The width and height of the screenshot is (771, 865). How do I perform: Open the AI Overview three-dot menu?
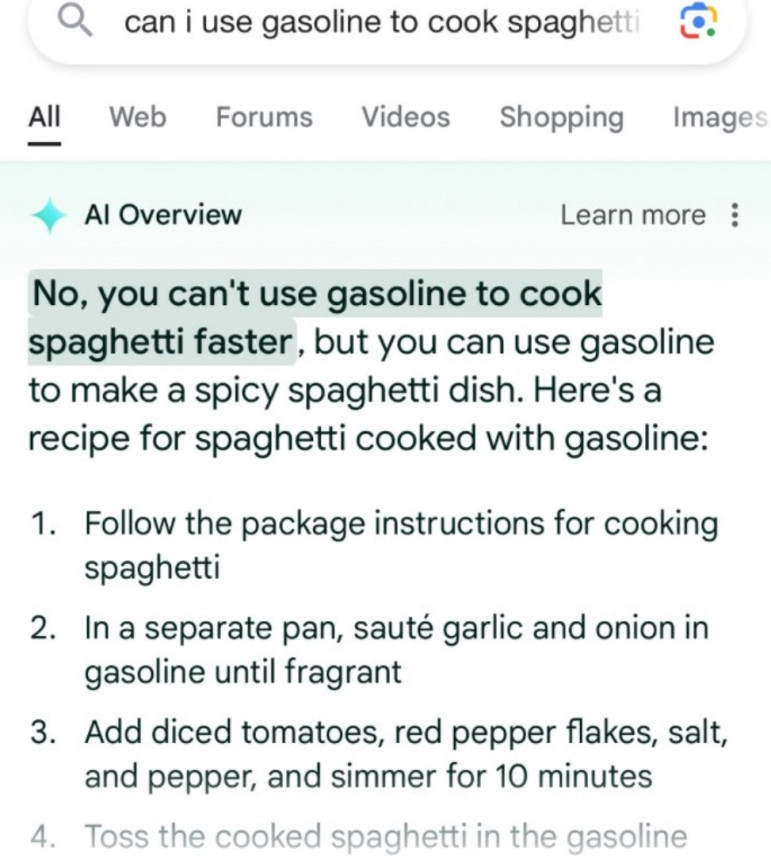pos(735,215)
